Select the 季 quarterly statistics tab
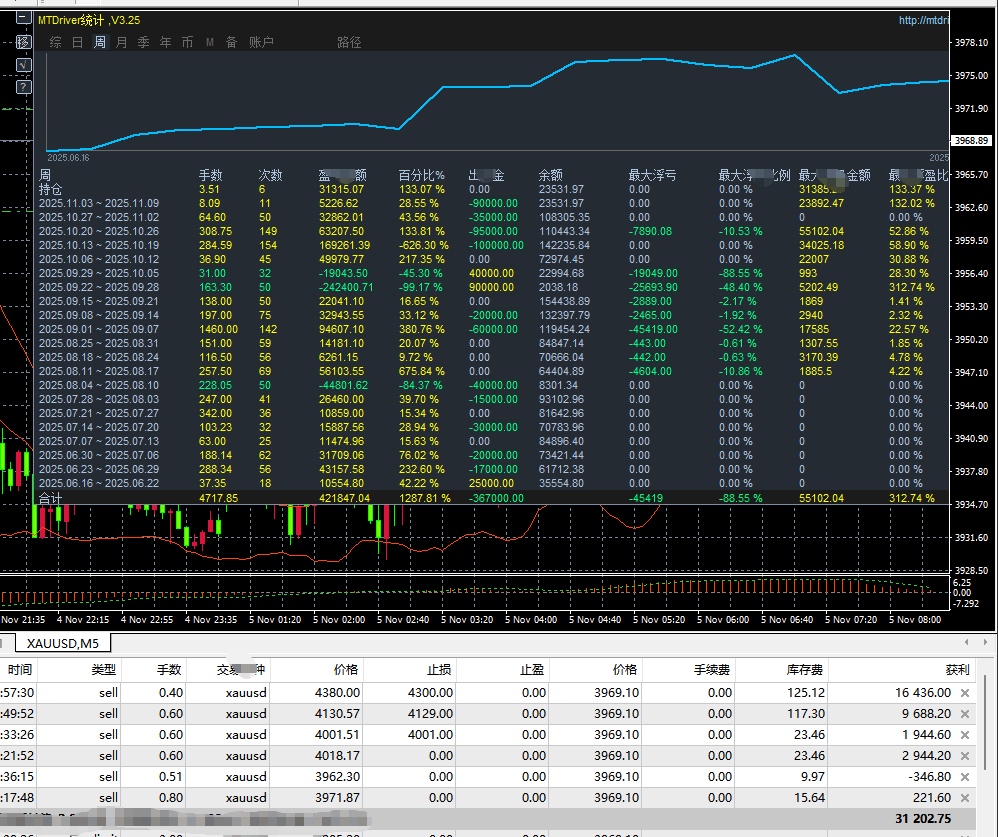998x837 pixels. pos(143,42)
